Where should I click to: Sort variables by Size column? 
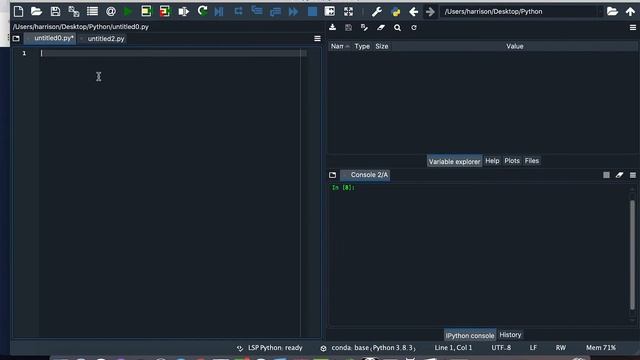pos(382,46)
